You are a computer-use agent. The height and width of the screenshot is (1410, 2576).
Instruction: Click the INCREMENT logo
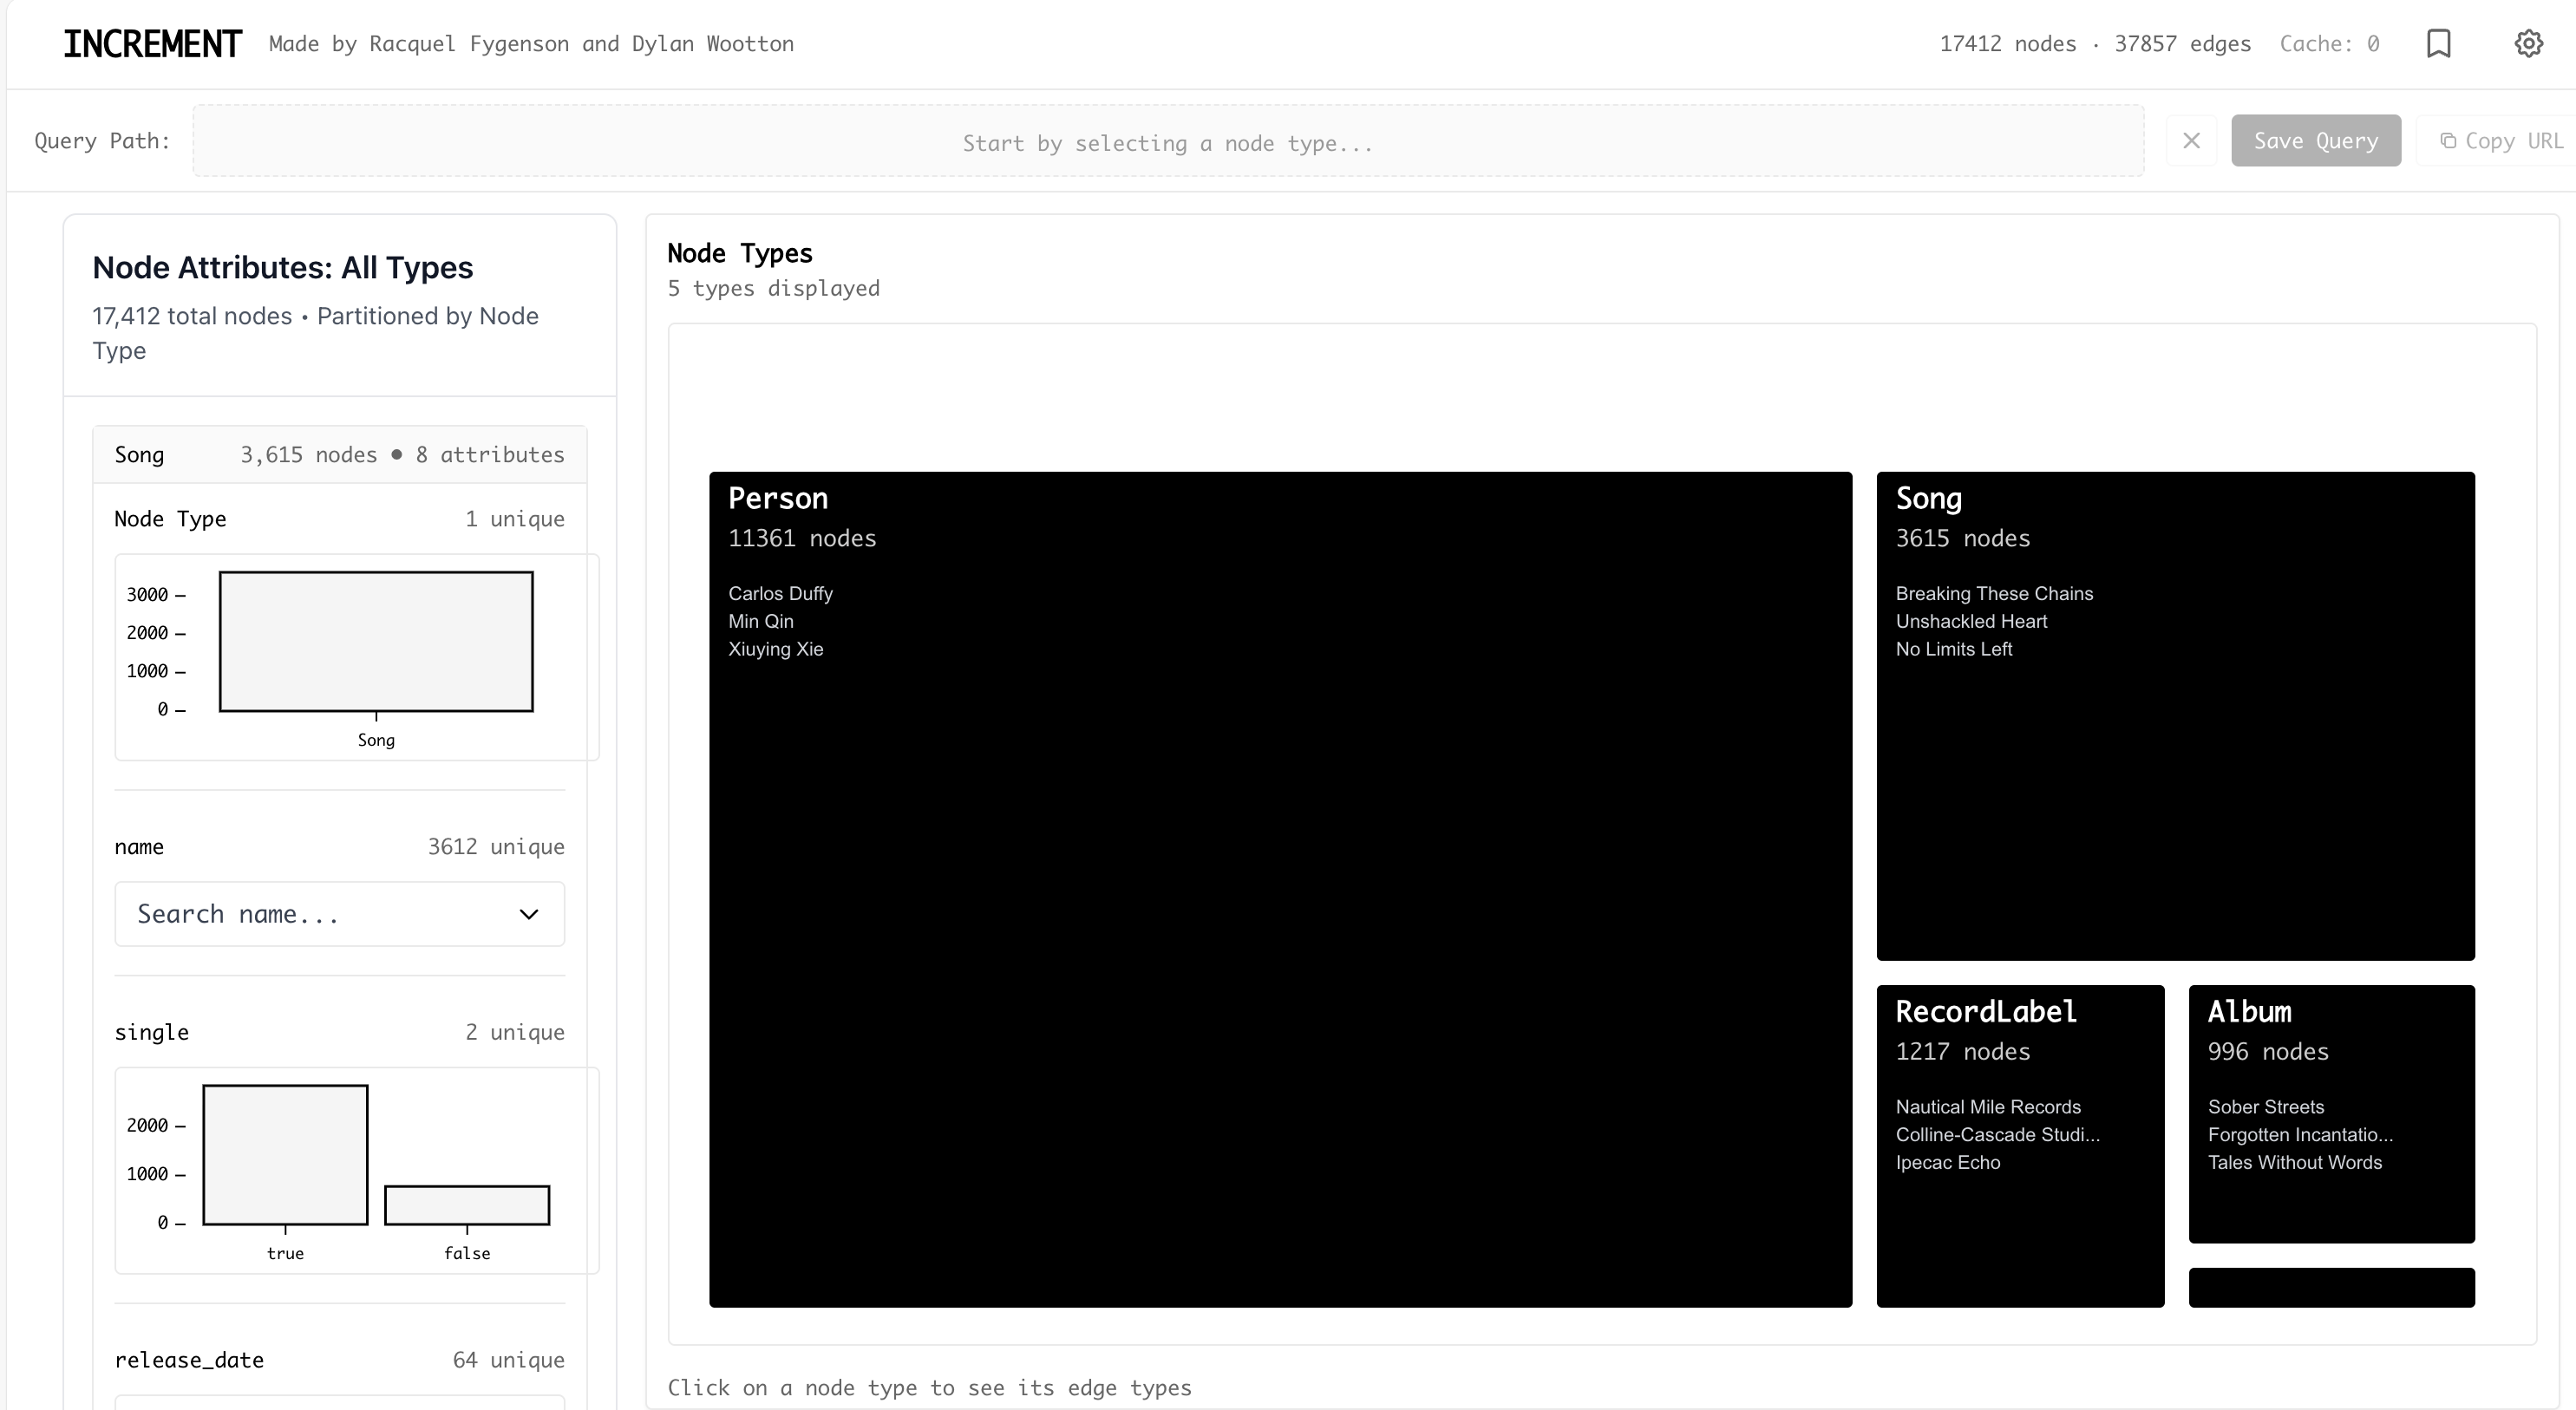tap(151, 43)
